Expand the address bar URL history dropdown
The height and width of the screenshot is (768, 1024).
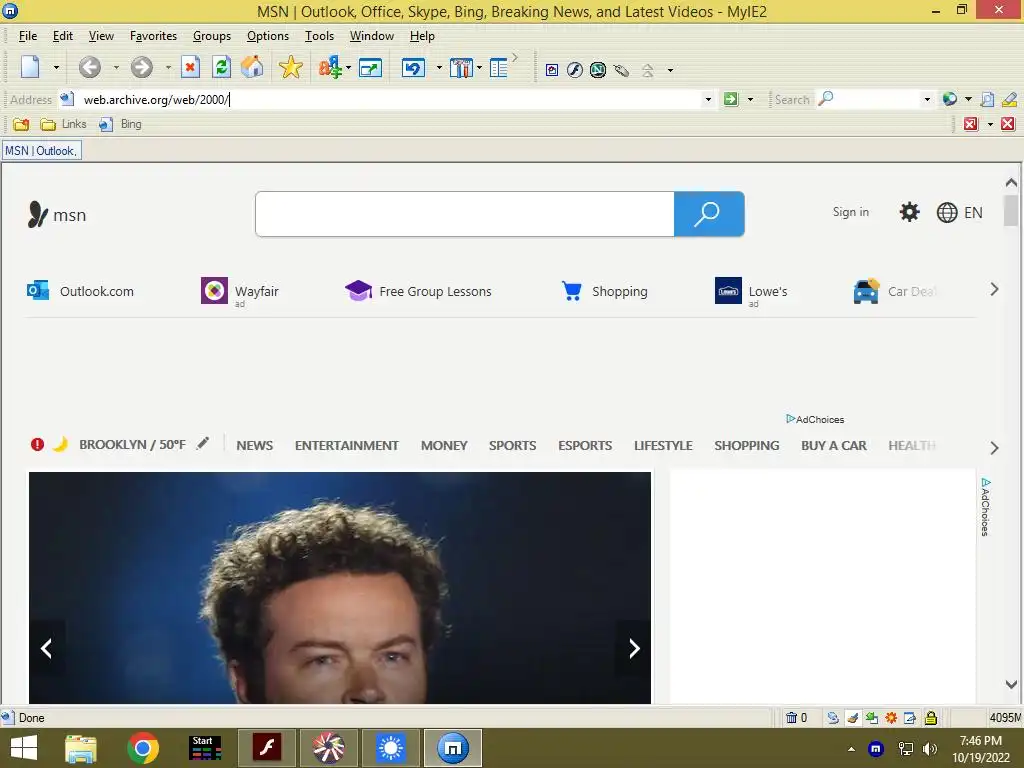point(708,99)
